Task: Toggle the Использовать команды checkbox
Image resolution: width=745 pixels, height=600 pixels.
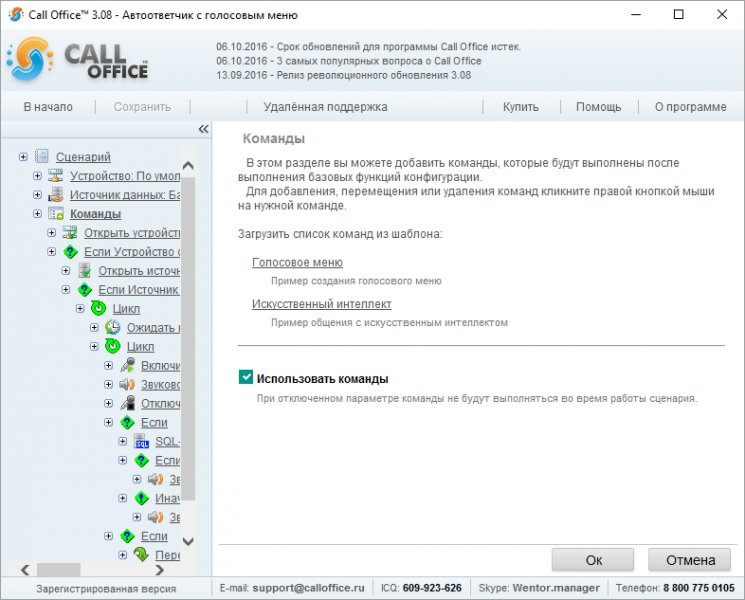Action: click(x=246, y=377)
